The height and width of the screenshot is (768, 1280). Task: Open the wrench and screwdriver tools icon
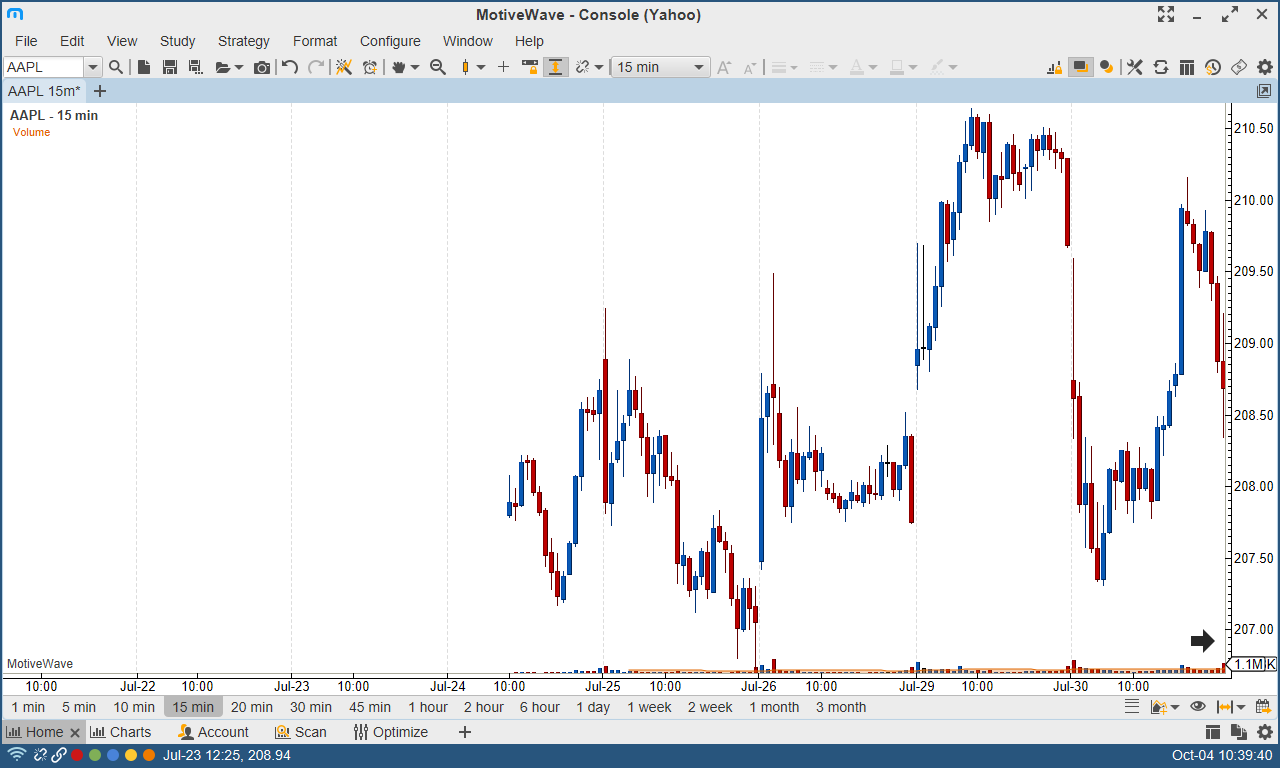tap(1135, 67)
